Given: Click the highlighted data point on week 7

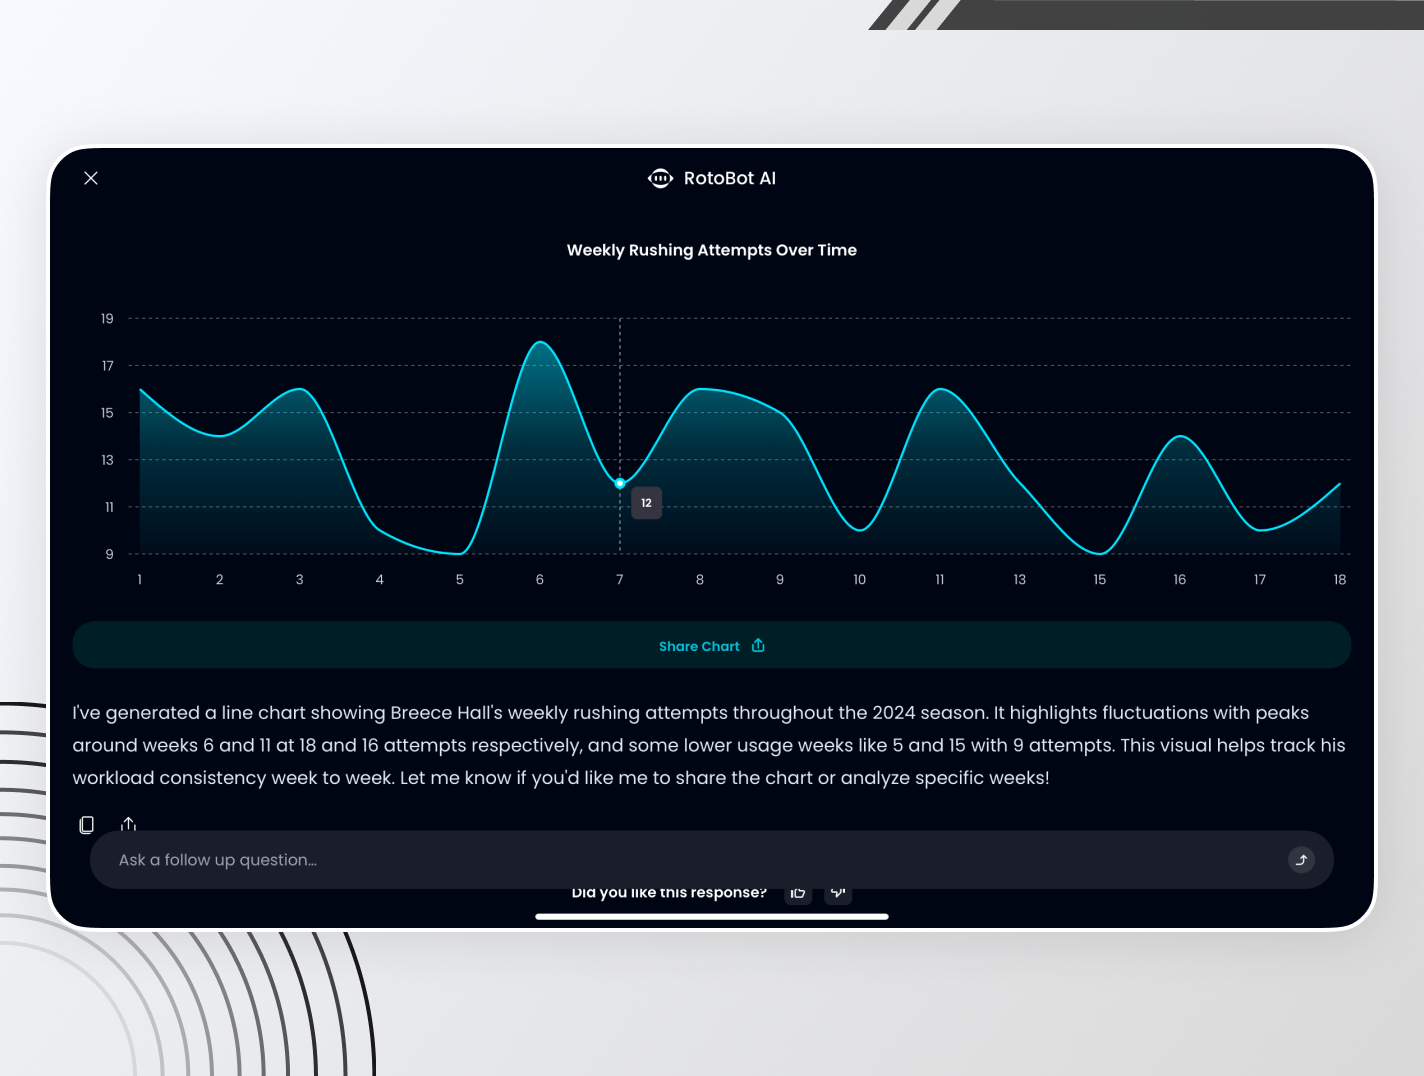Looking at the screenshot, I should pos(620,483).
